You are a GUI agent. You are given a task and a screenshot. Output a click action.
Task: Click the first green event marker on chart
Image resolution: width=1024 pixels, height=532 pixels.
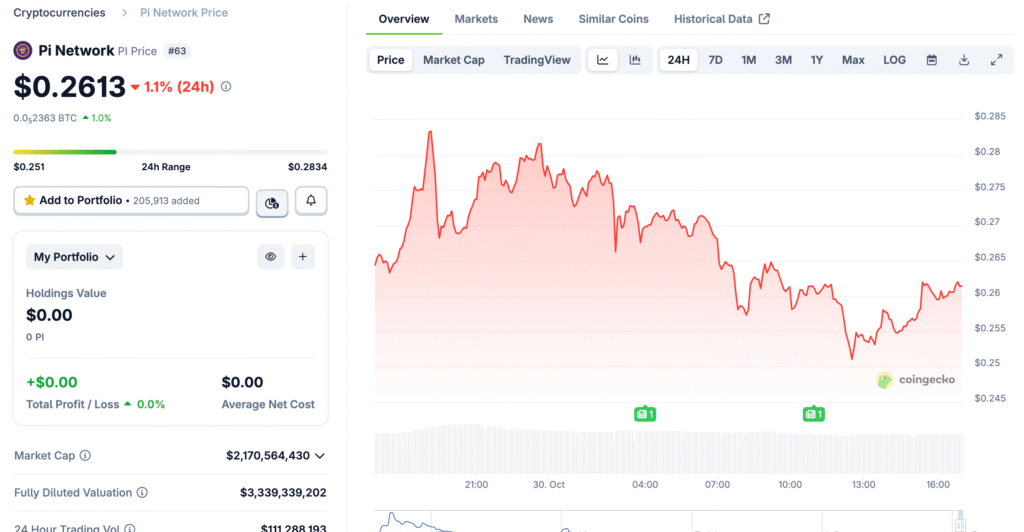click(x=645, y=413)
